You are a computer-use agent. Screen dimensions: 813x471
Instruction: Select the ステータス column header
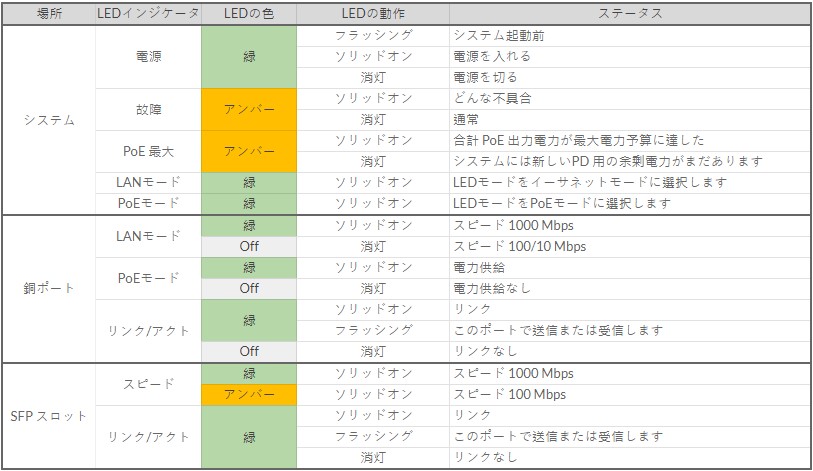(629, 14)
